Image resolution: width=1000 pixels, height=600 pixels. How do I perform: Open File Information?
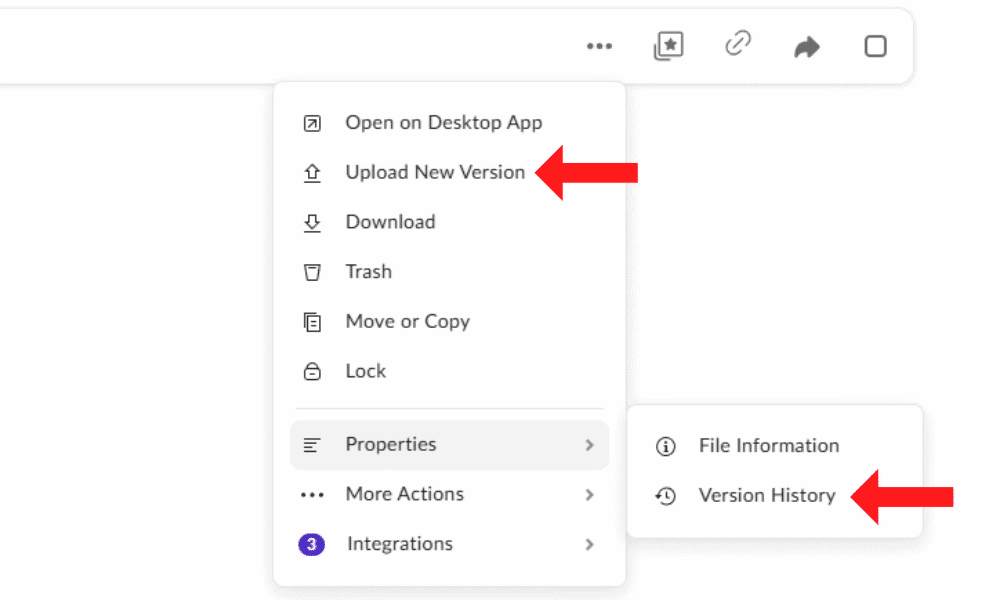(775, 446)
